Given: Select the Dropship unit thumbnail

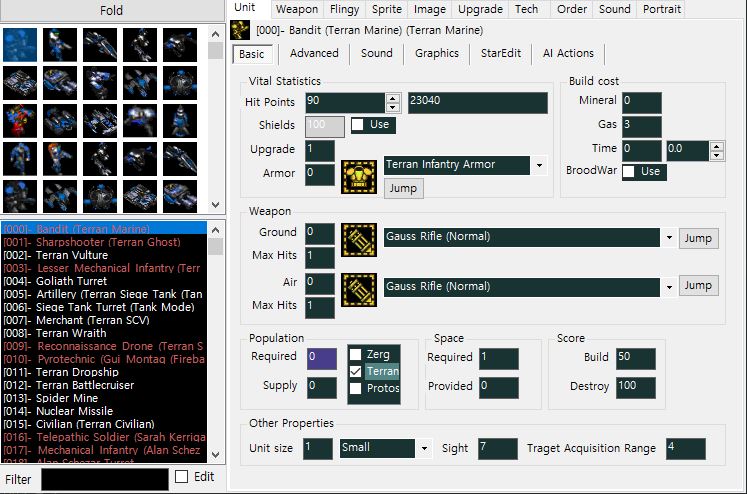Looking at the screenshot, I should [60, 121].
